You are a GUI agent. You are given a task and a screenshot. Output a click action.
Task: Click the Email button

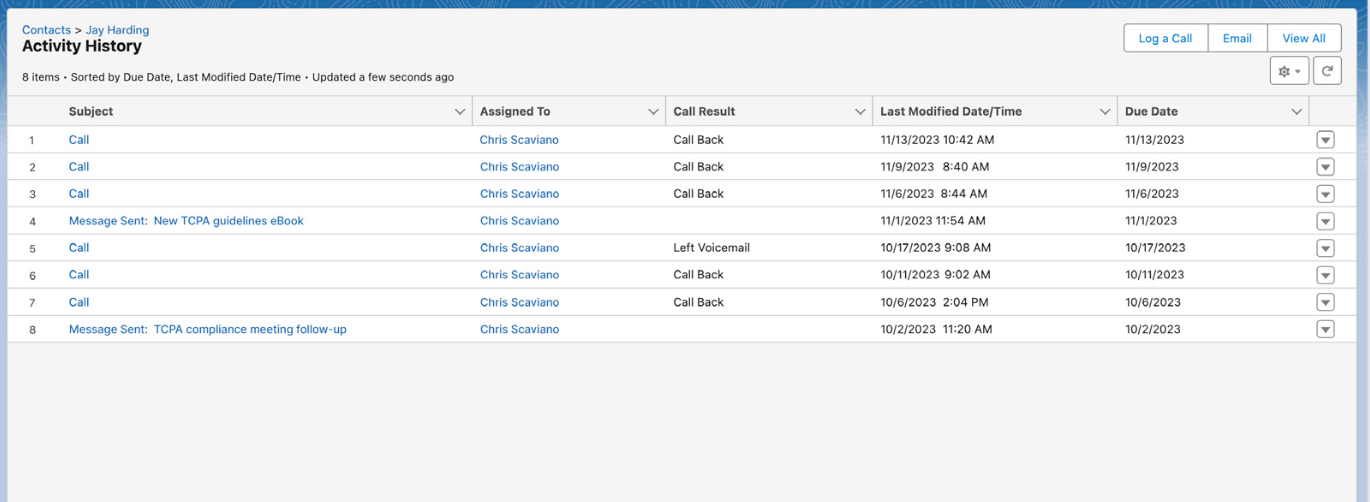[x=1237, y=38]
